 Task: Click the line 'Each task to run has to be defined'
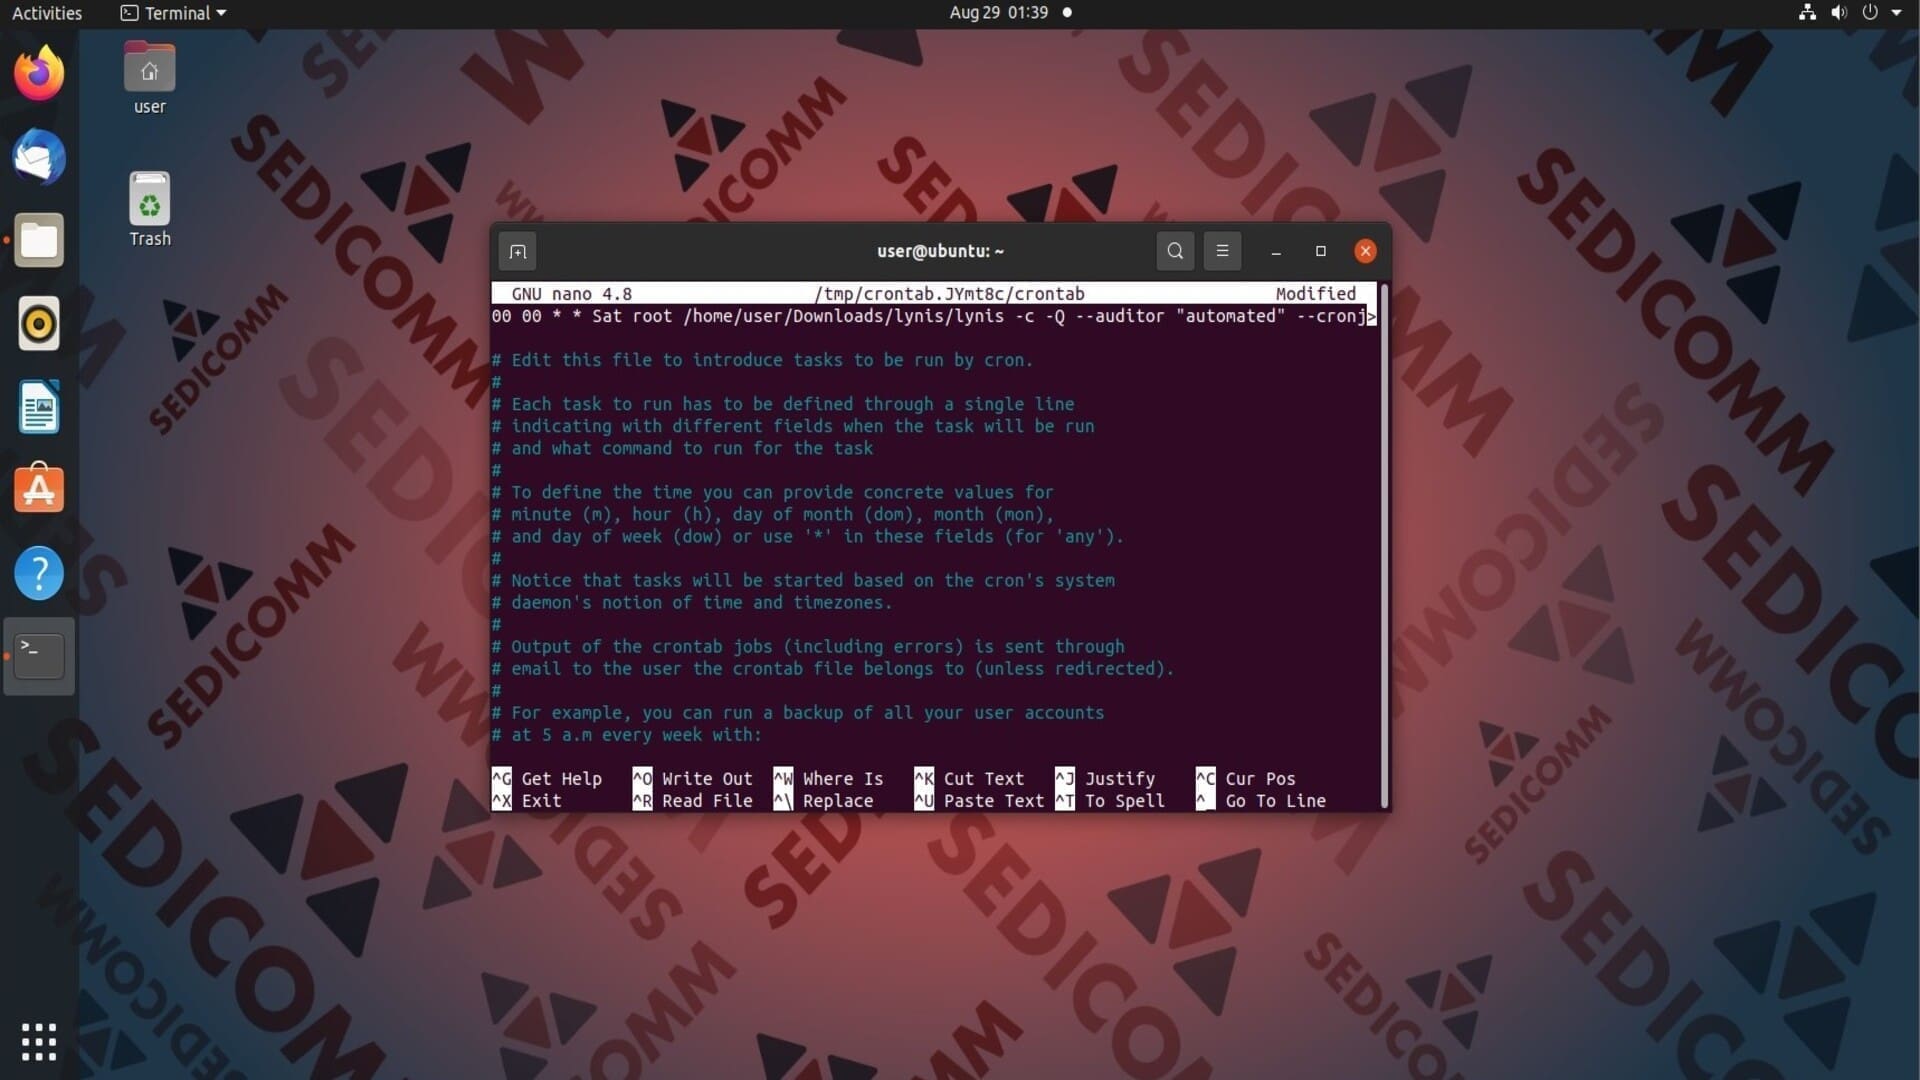[783, 404]
